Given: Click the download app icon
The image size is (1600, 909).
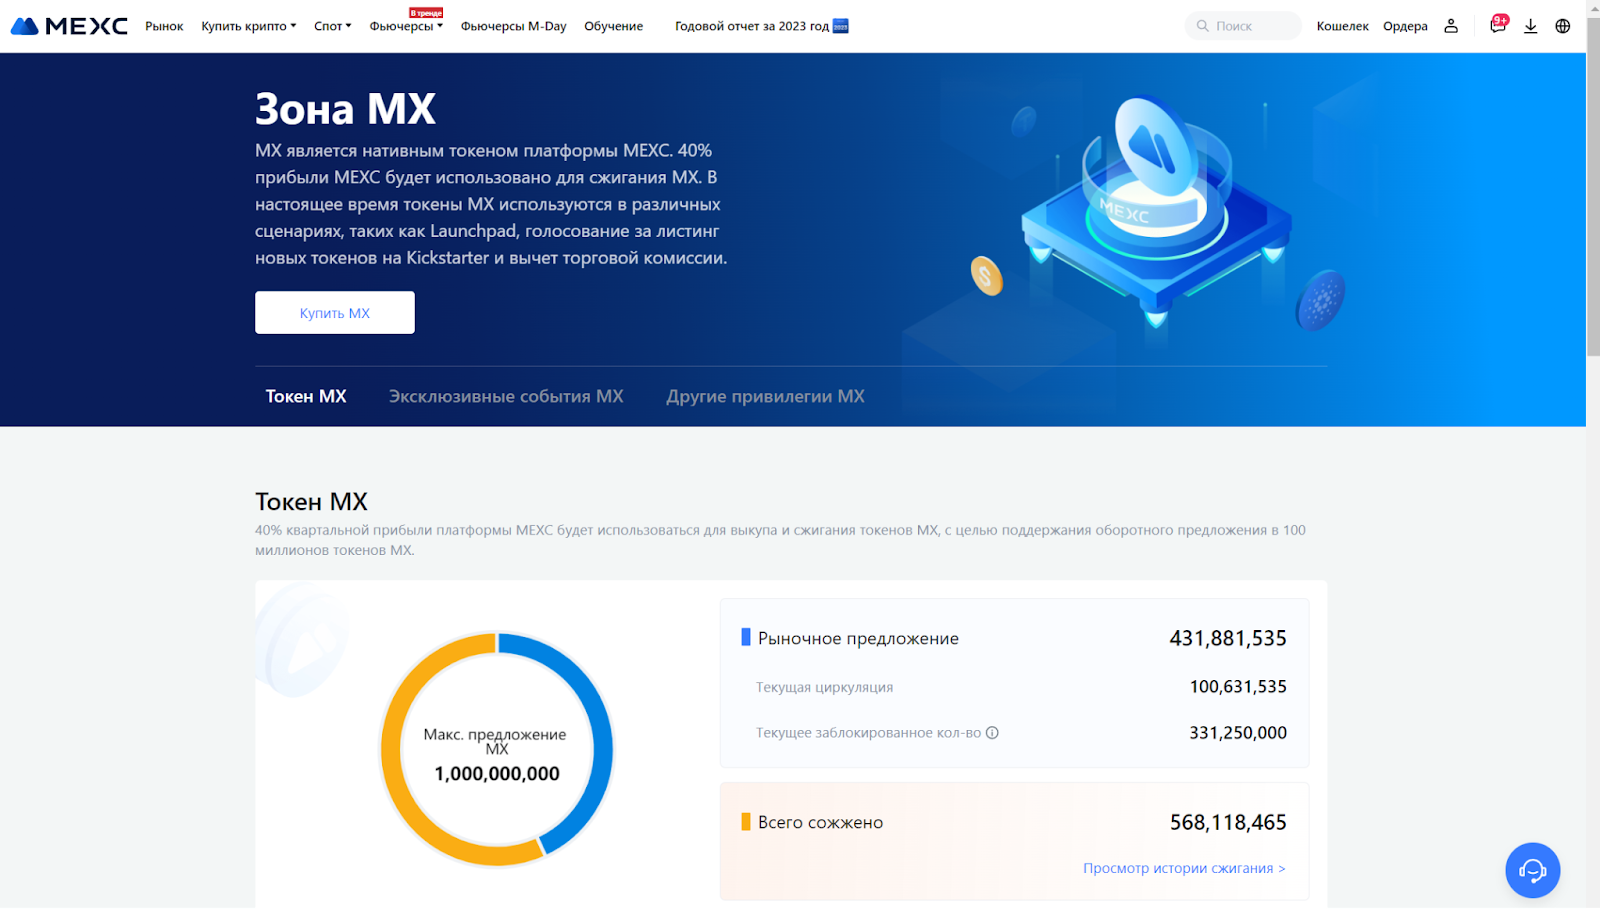Looking at the screenshot, I should click(1530, 26).
